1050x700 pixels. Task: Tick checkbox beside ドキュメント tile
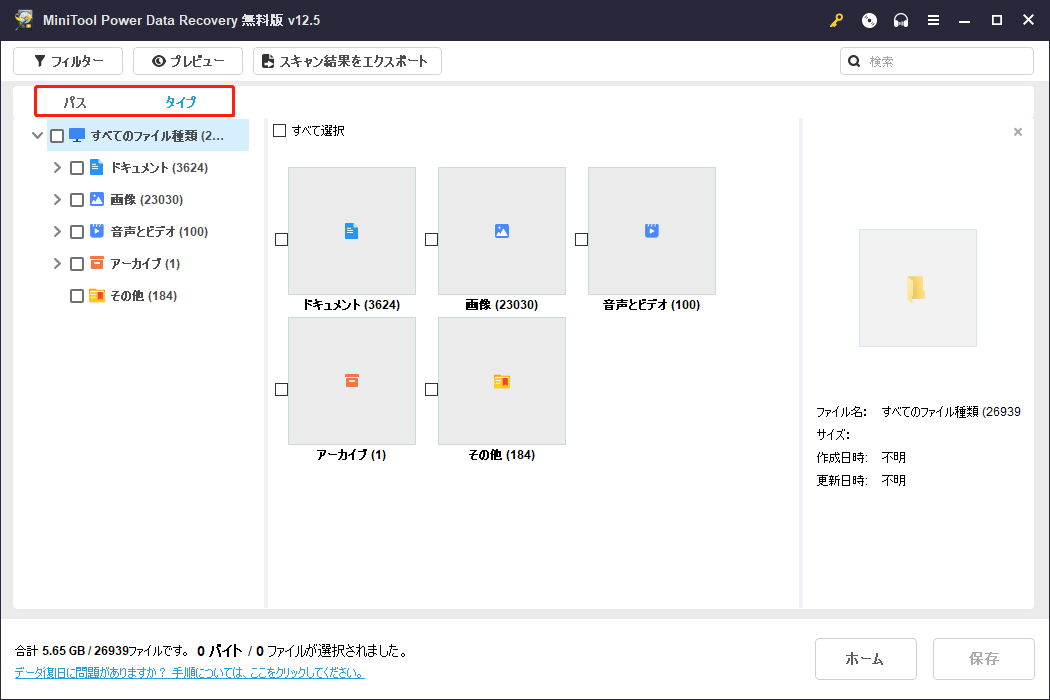click(281, 240)
